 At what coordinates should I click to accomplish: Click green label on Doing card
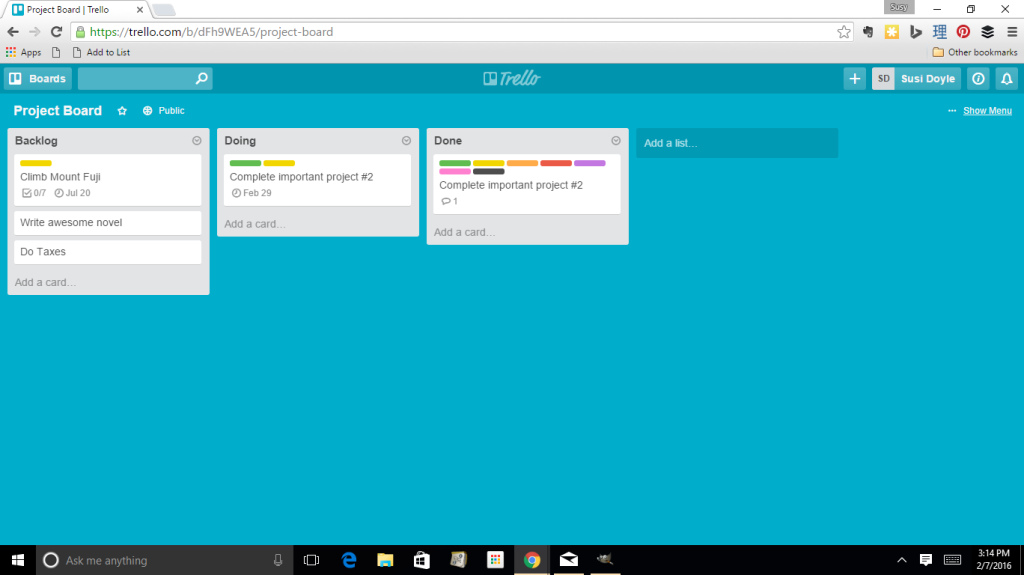coord(246,163)
